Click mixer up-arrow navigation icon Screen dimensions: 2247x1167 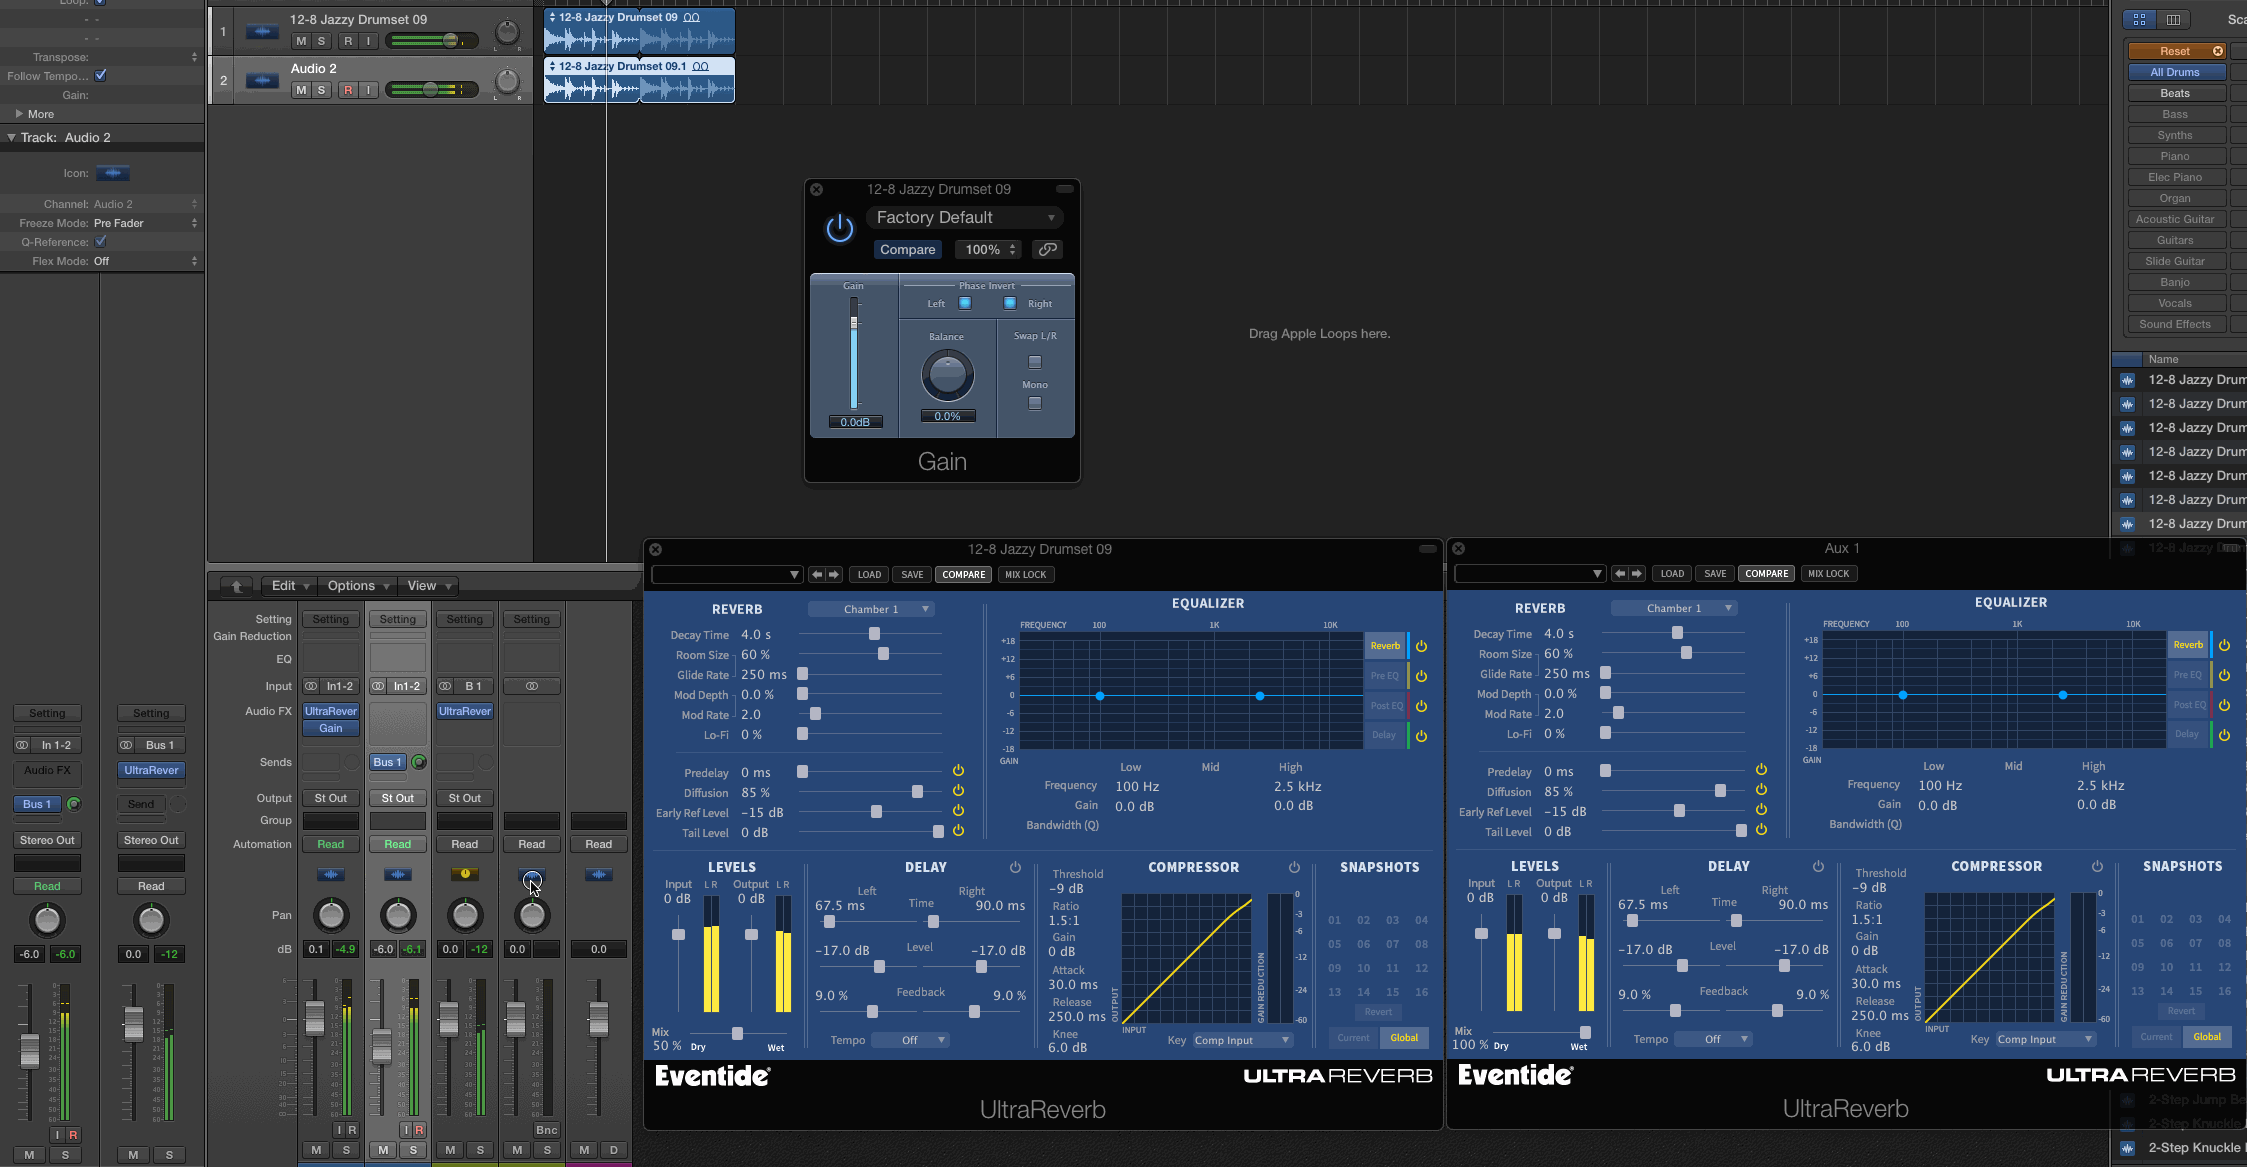237,586
